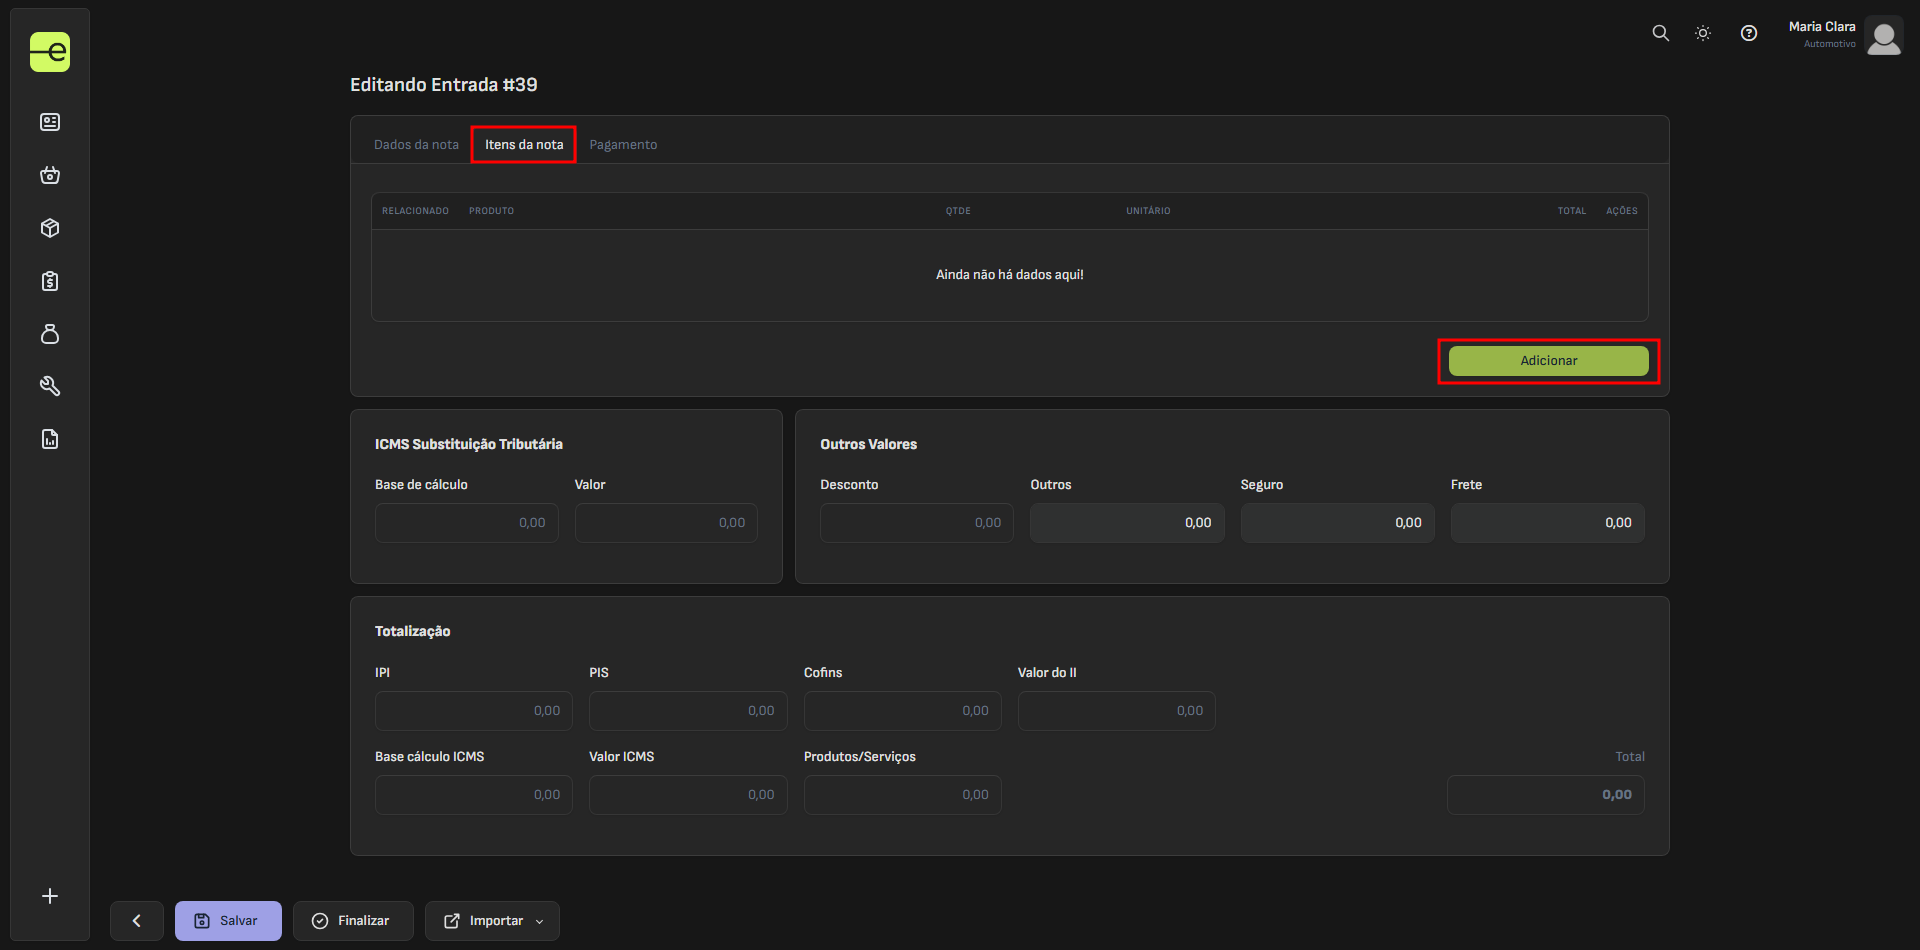
Task: Click the Adicionar button
Action: [x=1548, y=361]
